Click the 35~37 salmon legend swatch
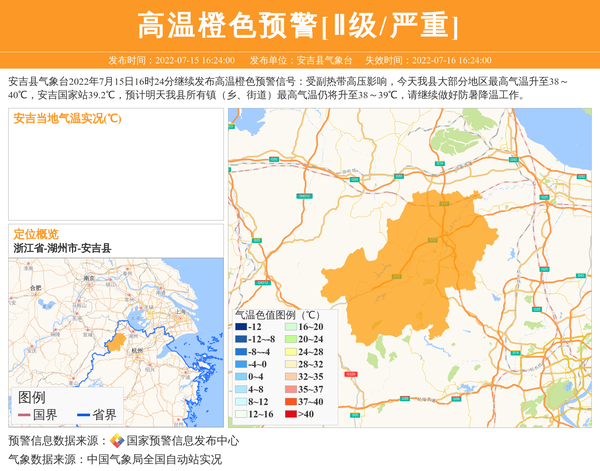The width and height of the screenshot is (600, 471). click(290, 389)
